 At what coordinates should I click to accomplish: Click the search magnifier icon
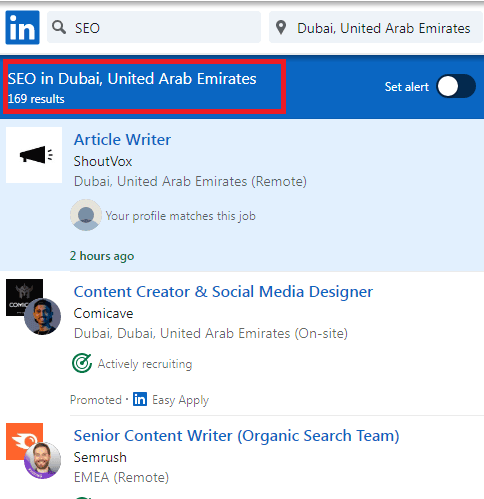click(x=59, y=27)
